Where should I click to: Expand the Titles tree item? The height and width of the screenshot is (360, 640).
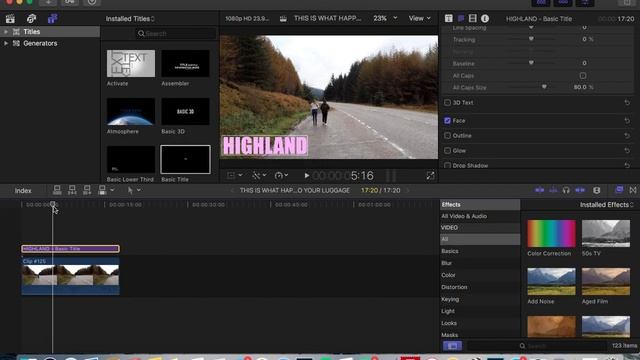tap(6, 31)
